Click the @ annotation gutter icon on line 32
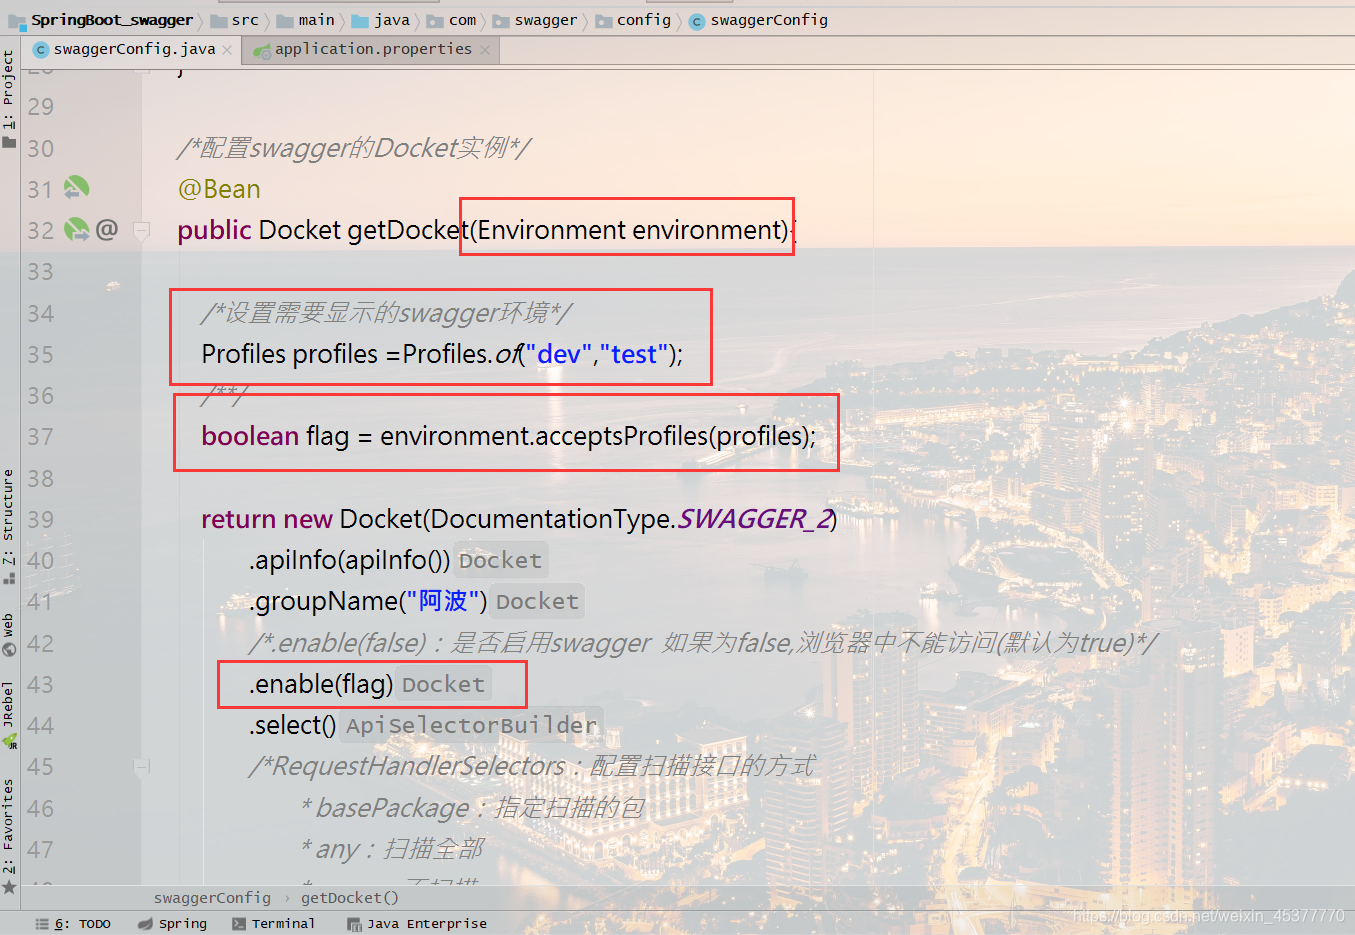 [x=107, y=229]
